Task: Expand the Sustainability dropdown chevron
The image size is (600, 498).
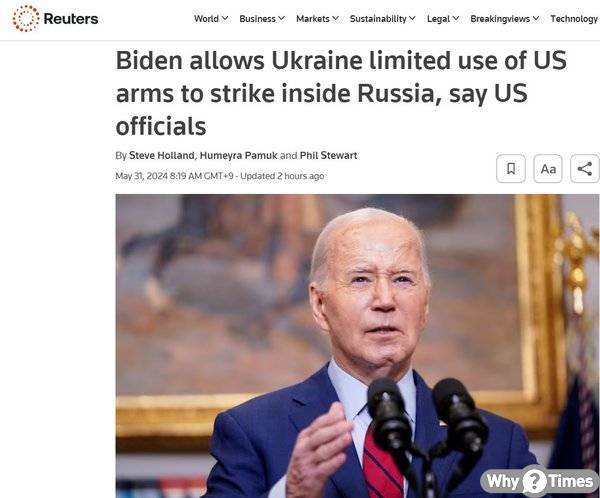Action: pyautogui.click(x=412, y=18)
